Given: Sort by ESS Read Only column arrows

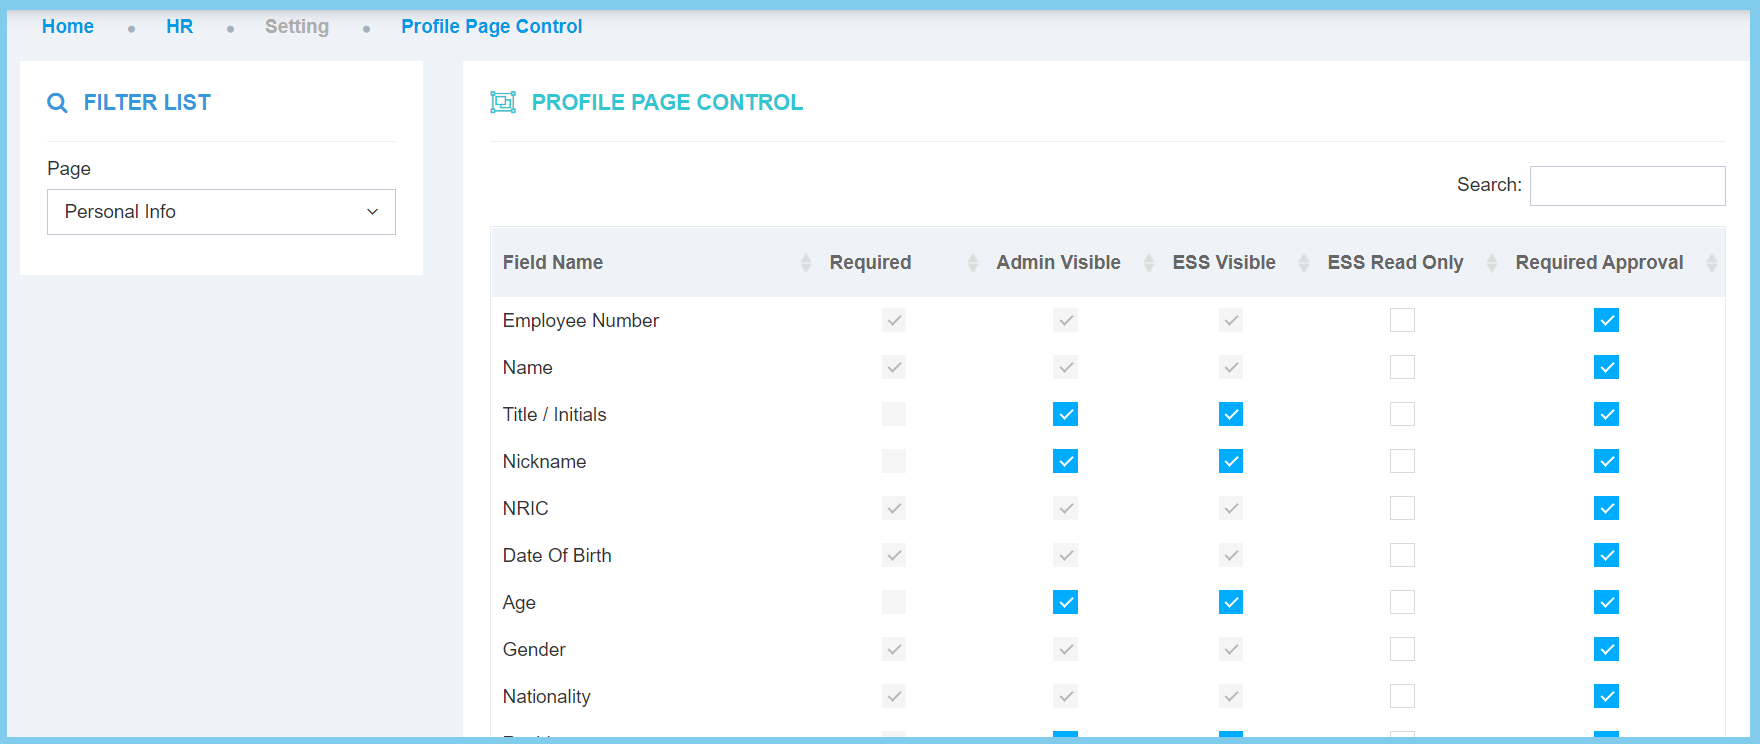Looking at the screenshot, I should coord(1491,263).
